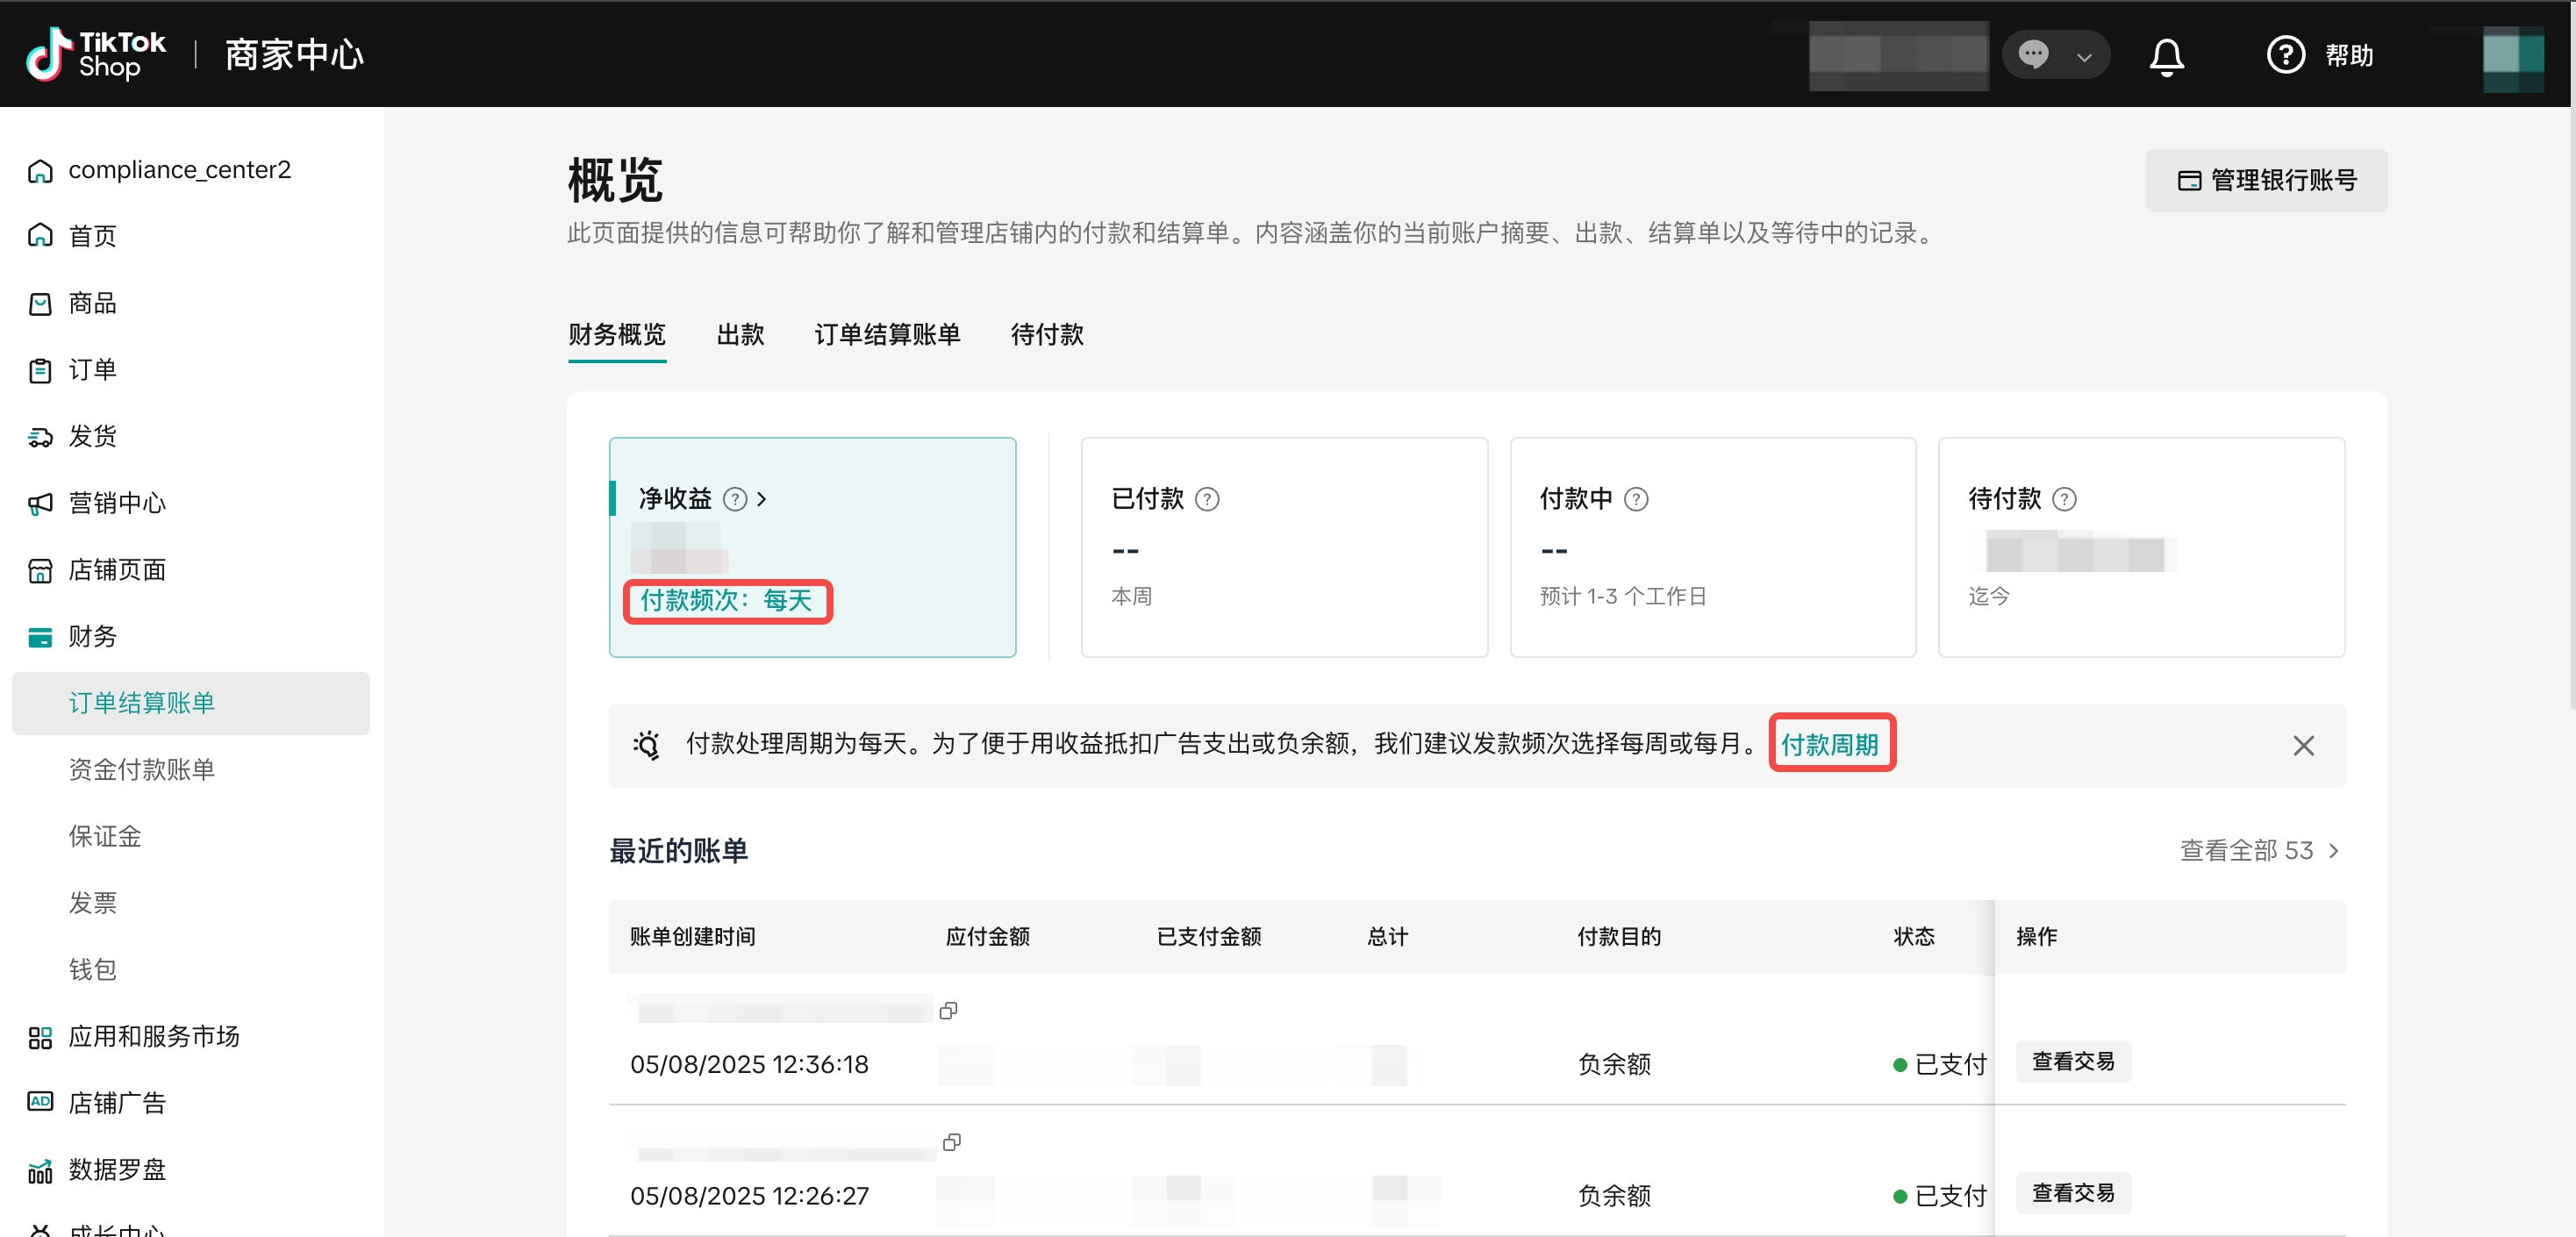
Task: Click the 管理银行账号 button
Action: click(2266, 180)
